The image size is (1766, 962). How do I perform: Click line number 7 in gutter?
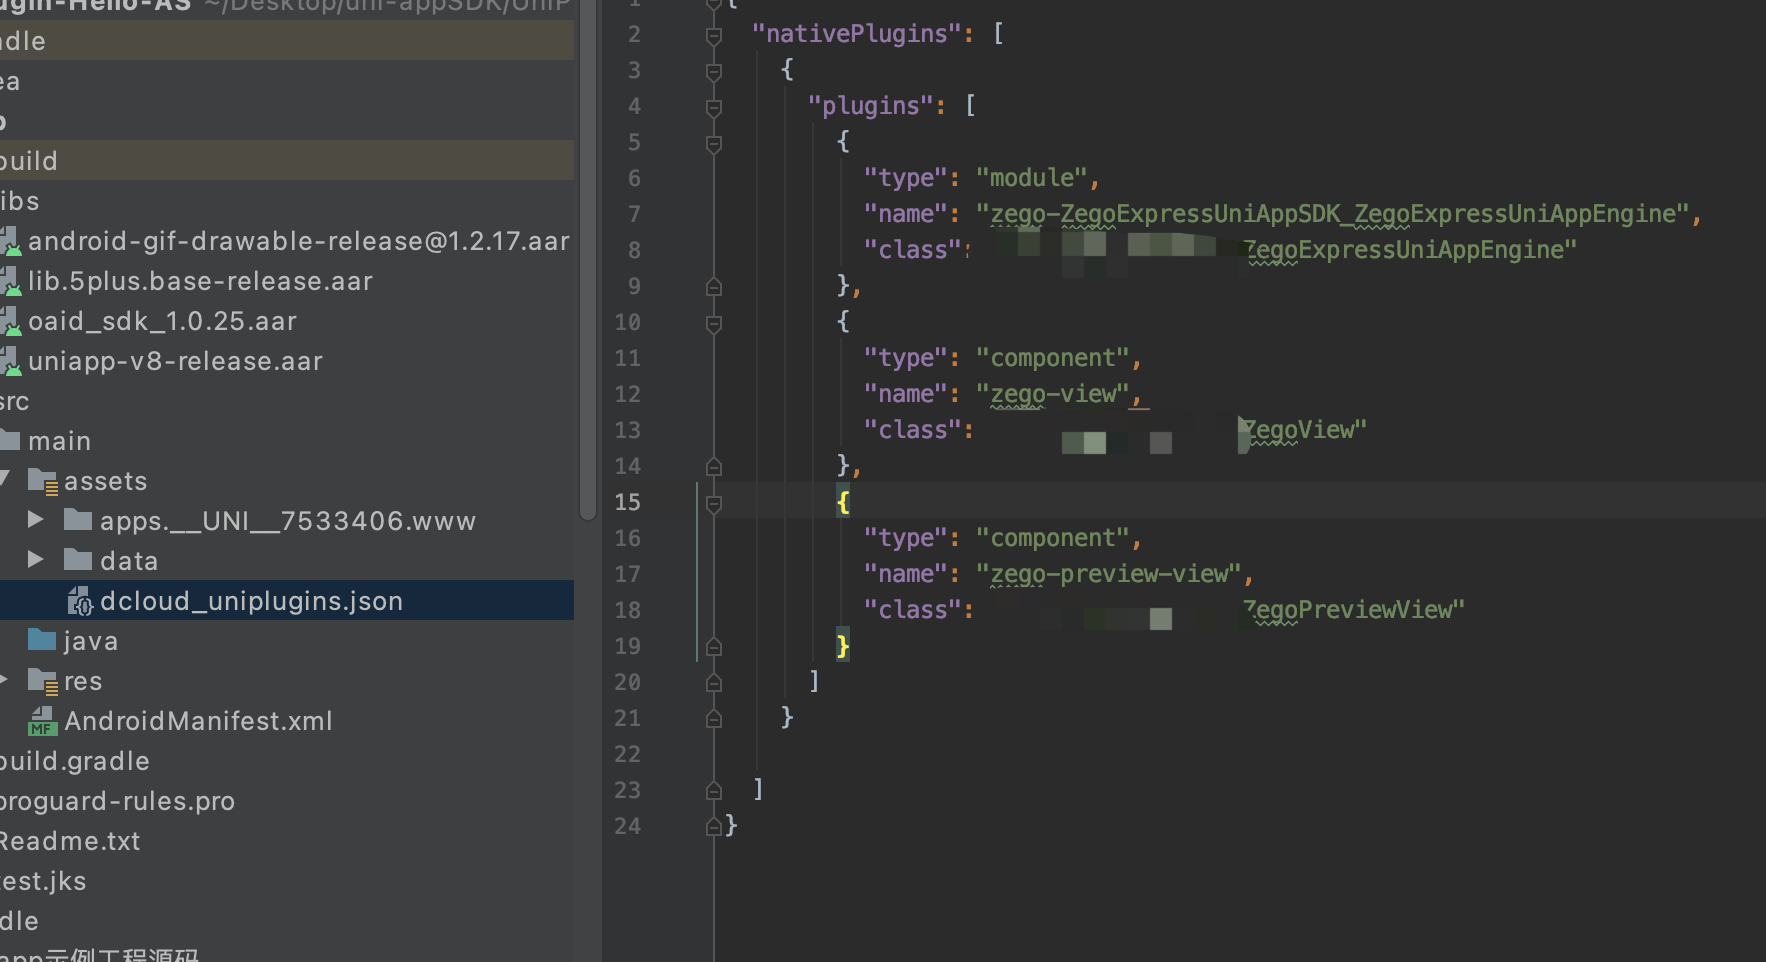pos(634,214)
